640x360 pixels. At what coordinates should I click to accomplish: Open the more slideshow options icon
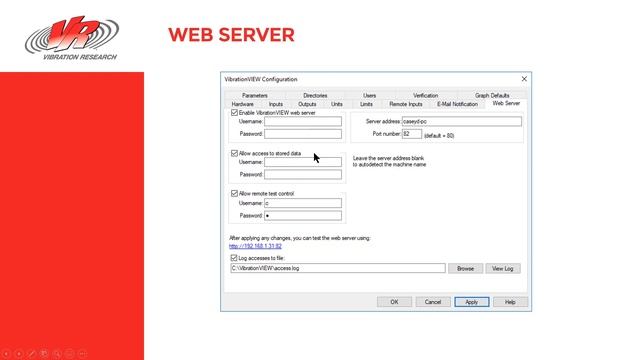pyautogui.click(x=82, y=353)
